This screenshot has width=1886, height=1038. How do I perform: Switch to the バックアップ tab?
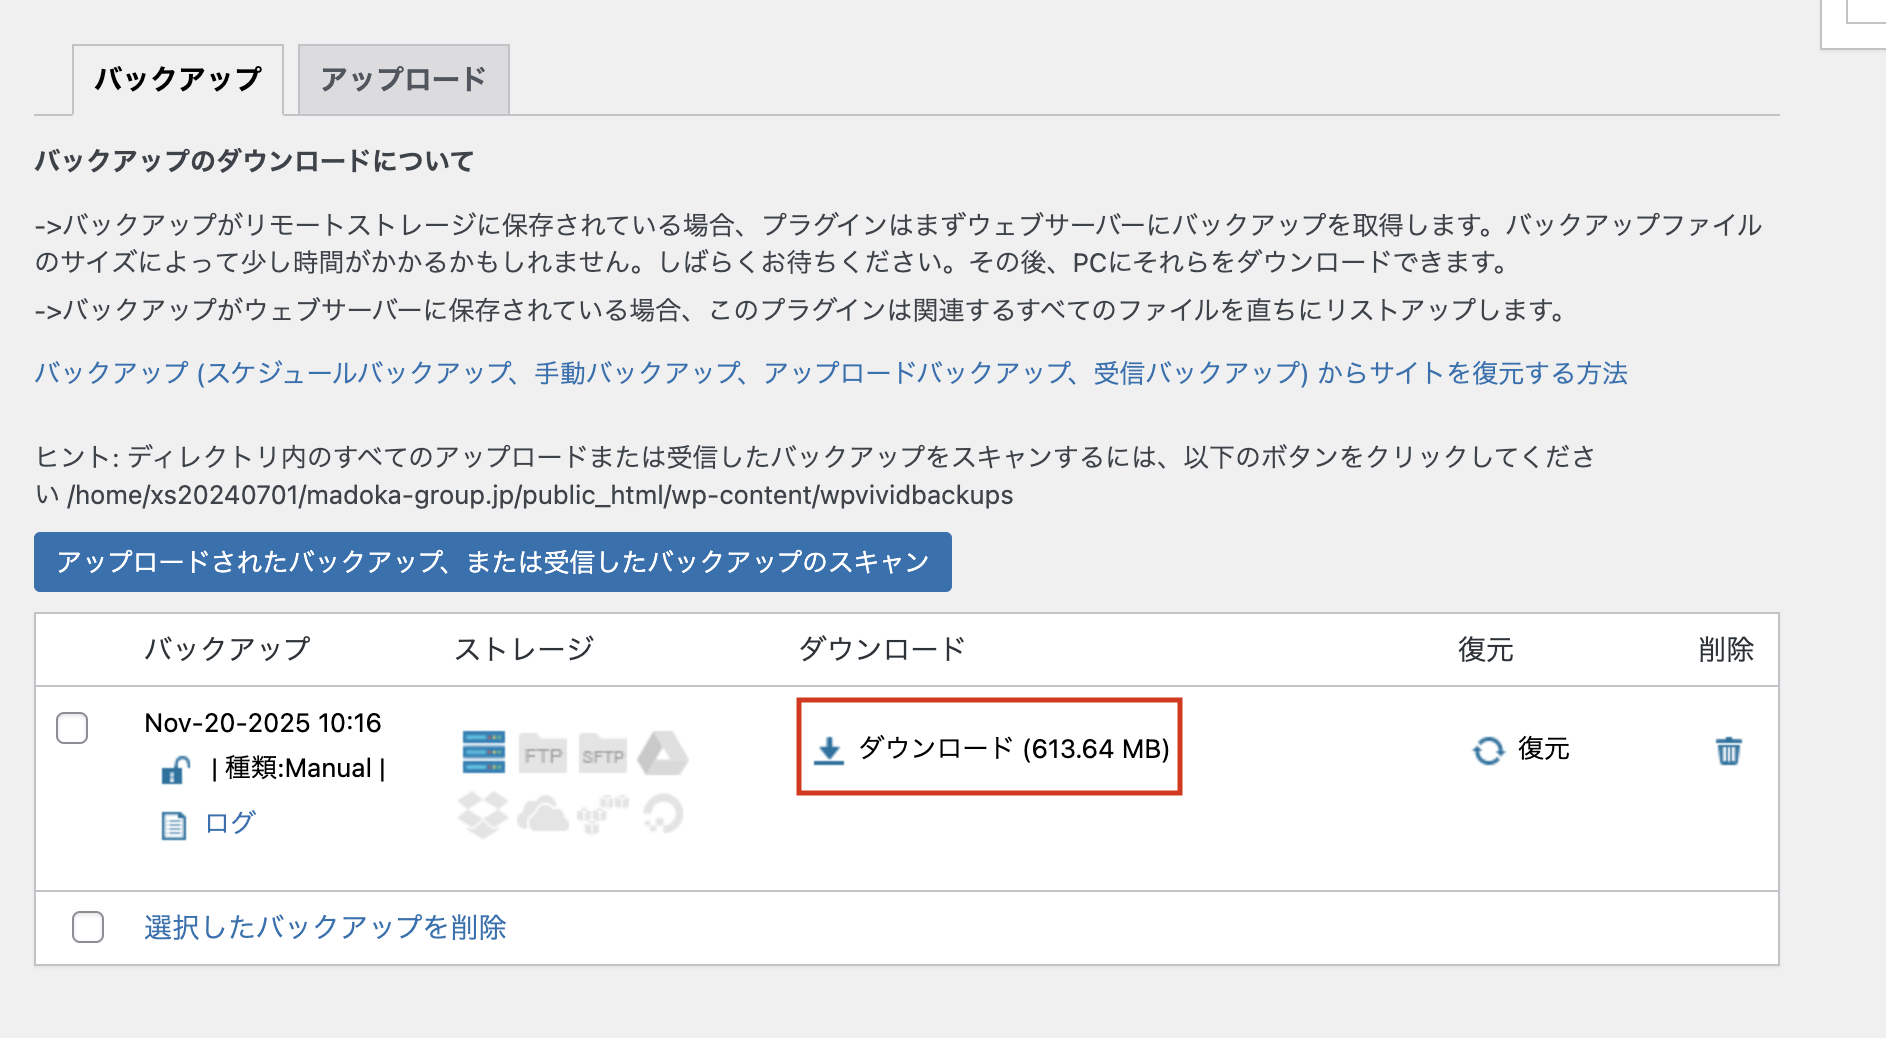[x=179, y=76]
